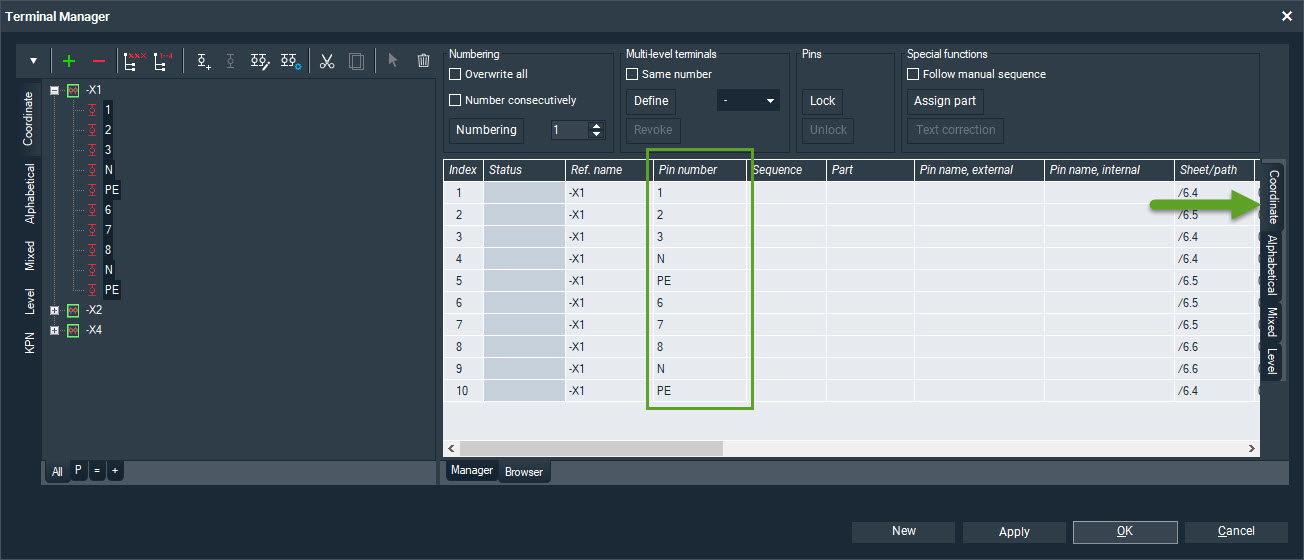This screenshot has height=560, width=1304.
Task: Click the Pin number column header
Action: coord(699,170)
